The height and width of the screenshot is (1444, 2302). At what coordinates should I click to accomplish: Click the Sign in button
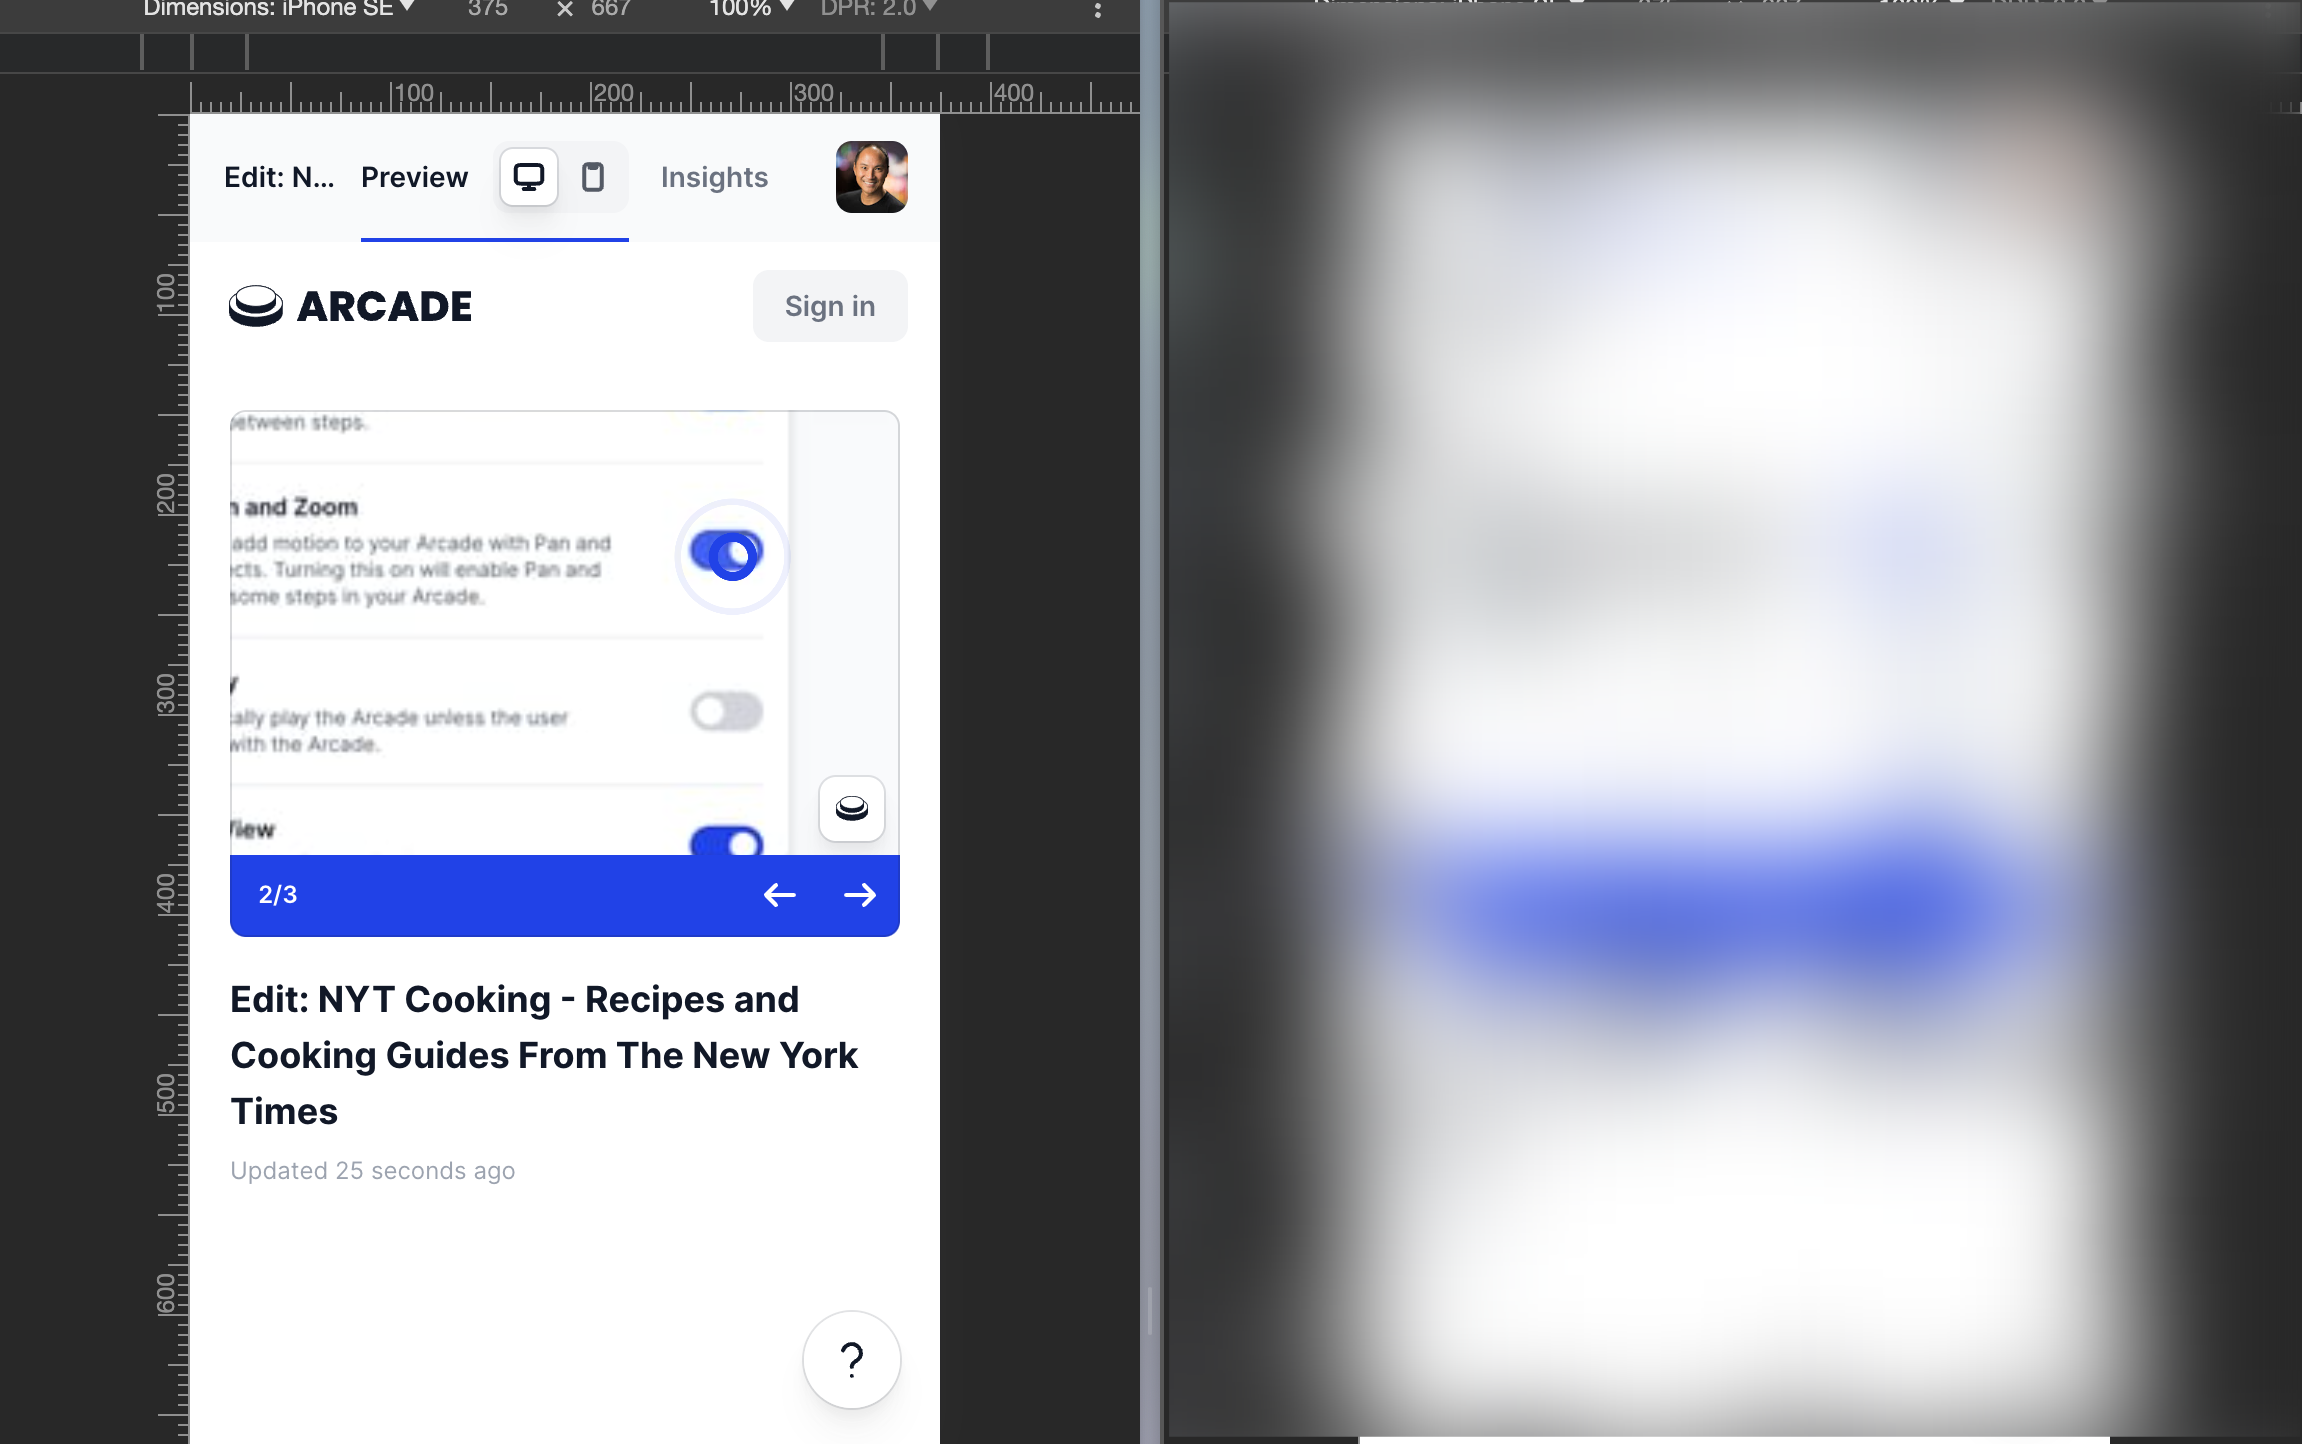click(828, 304)
